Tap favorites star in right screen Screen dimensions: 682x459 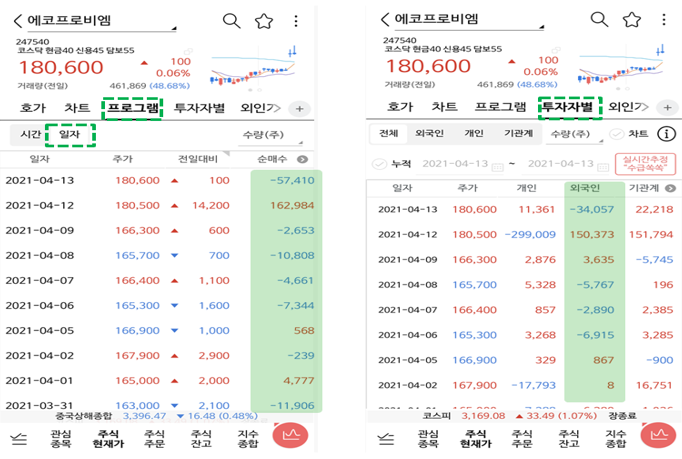[632, 20]
